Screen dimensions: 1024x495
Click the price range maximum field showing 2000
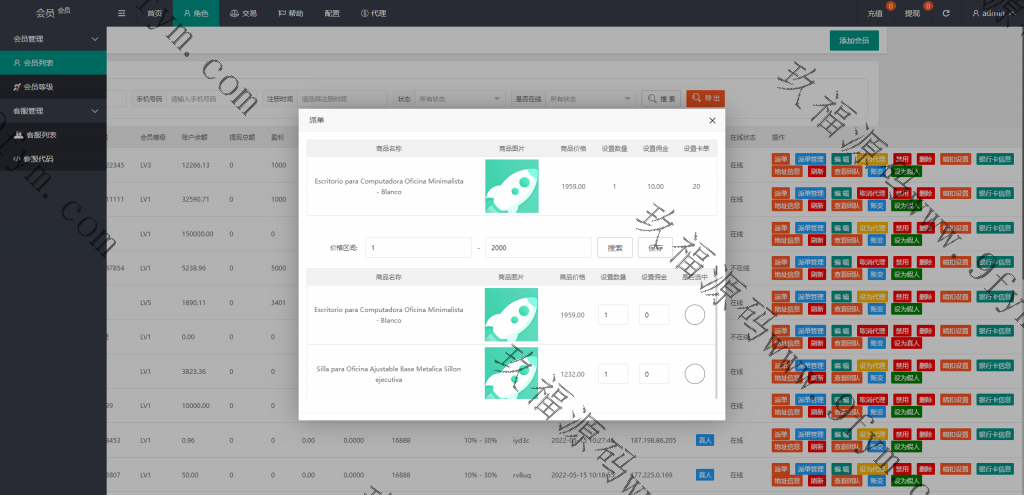click(x=537, y=247)
